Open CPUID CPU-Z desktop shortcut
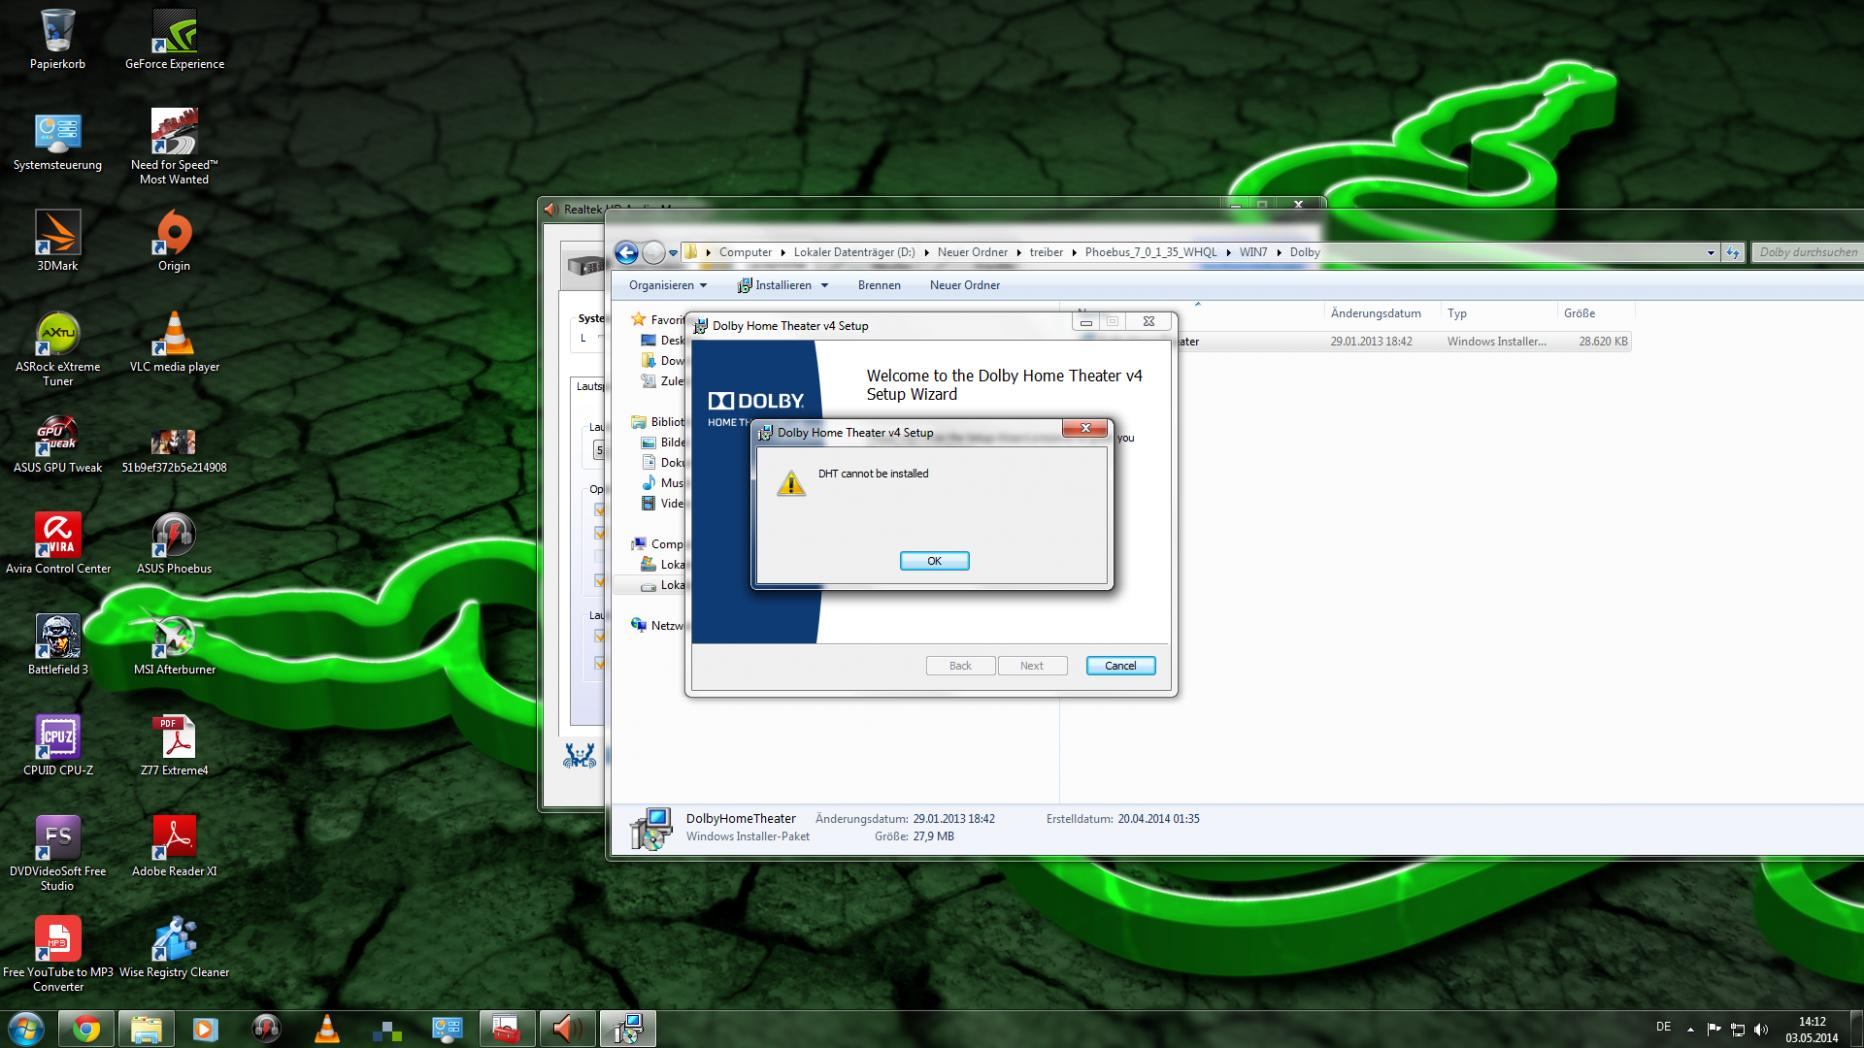The height and width of the screenshot is (1048, 1864). point(57,746)
